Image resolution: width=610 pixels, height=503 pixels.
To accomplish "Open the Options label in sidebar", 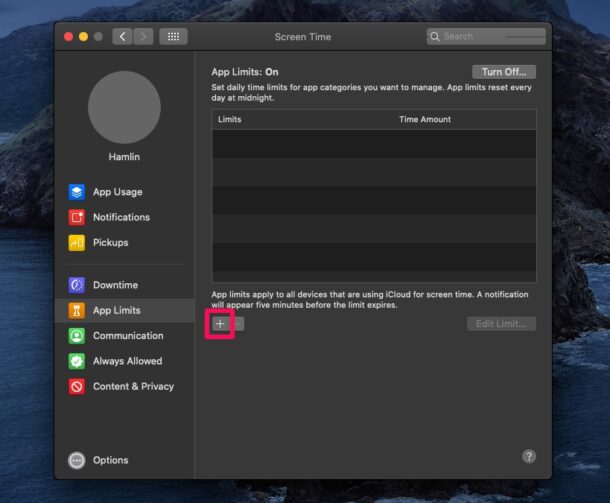I will pos(110,460).
